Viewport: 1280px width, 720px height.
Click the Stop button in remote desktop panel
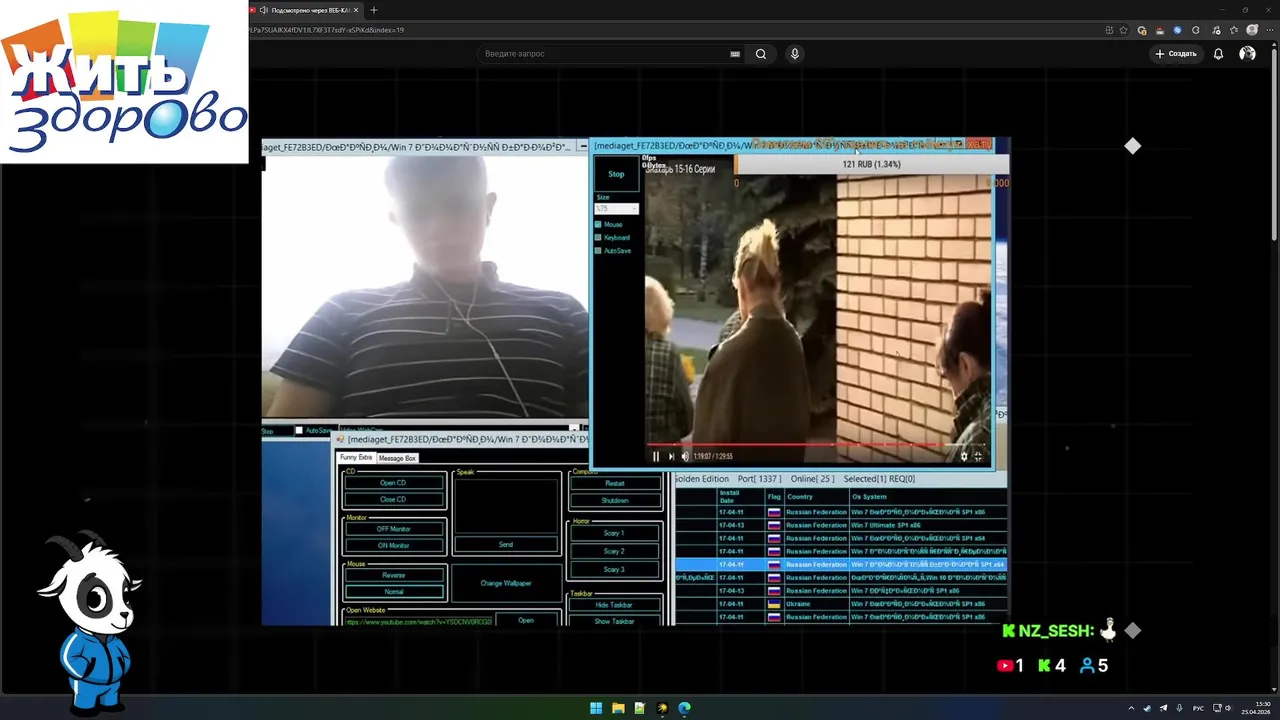[x=616, y=174]
